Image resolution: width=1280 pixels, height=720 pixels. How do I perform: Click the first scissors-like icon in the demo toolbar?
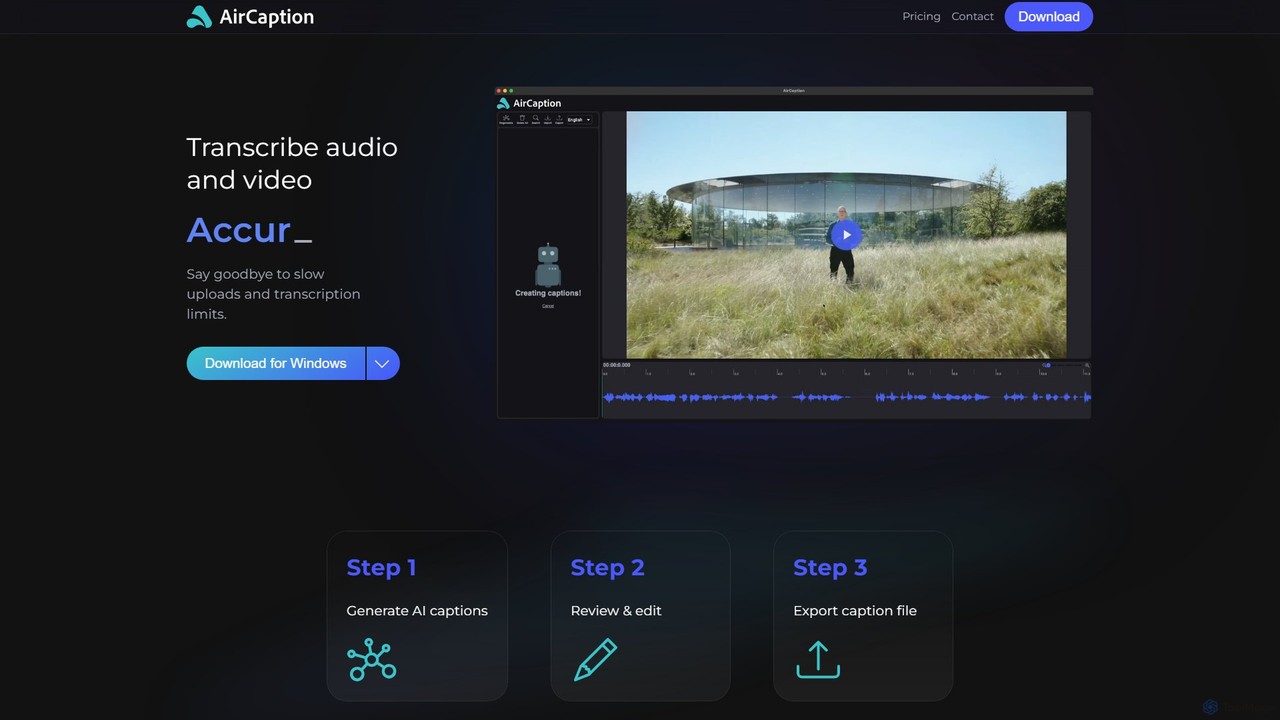coord(506,118)
